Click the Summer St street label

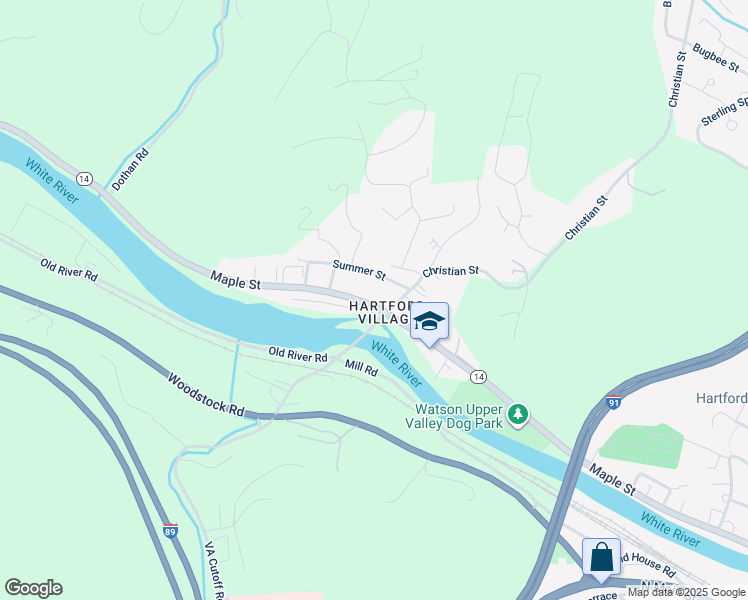coord(359,270)
